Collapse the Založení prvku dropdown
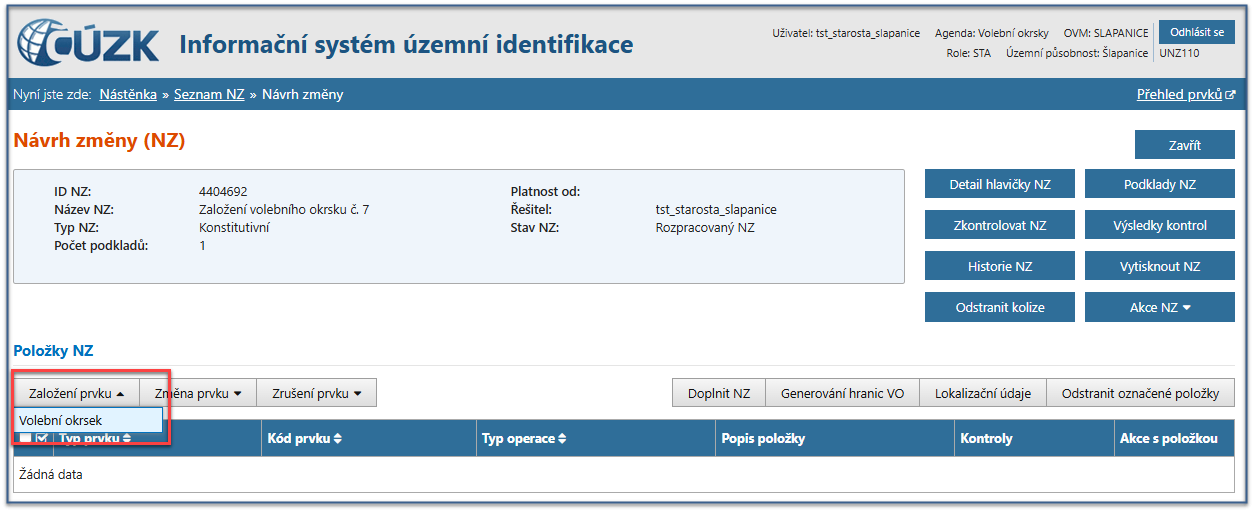This screenshot has width=1254, height=512. coord(76,393)
